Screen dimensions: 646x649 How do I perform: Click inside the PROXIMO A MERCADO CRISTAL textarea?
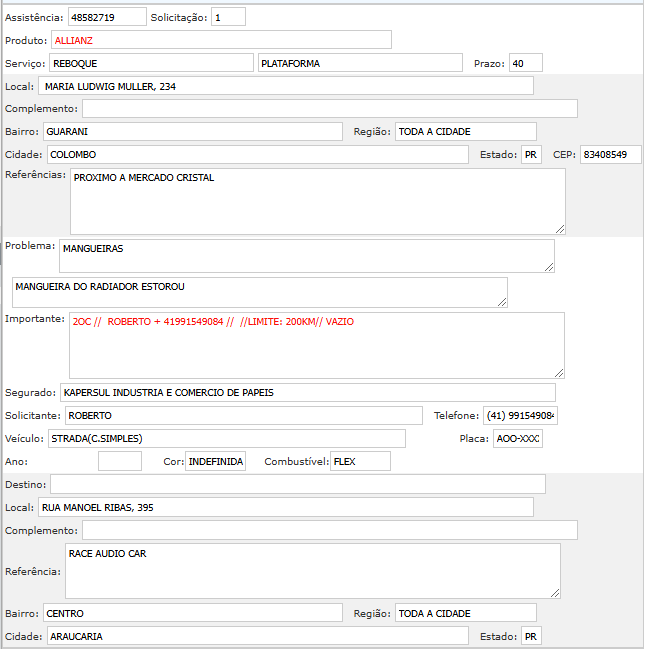pos(317,201)
